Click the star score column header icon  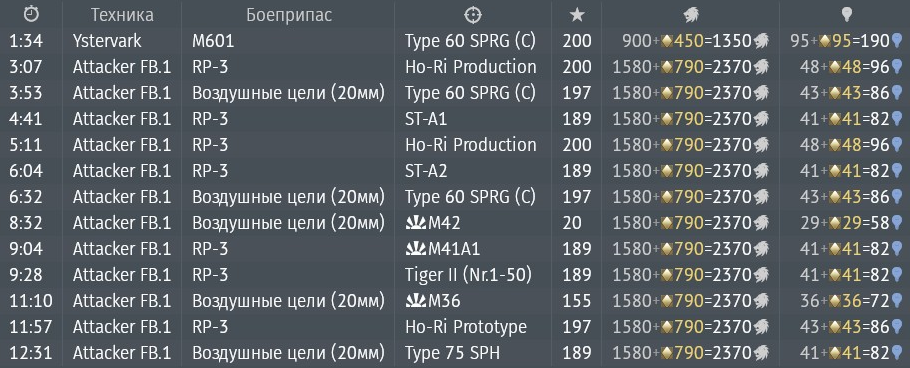[577, 15]
